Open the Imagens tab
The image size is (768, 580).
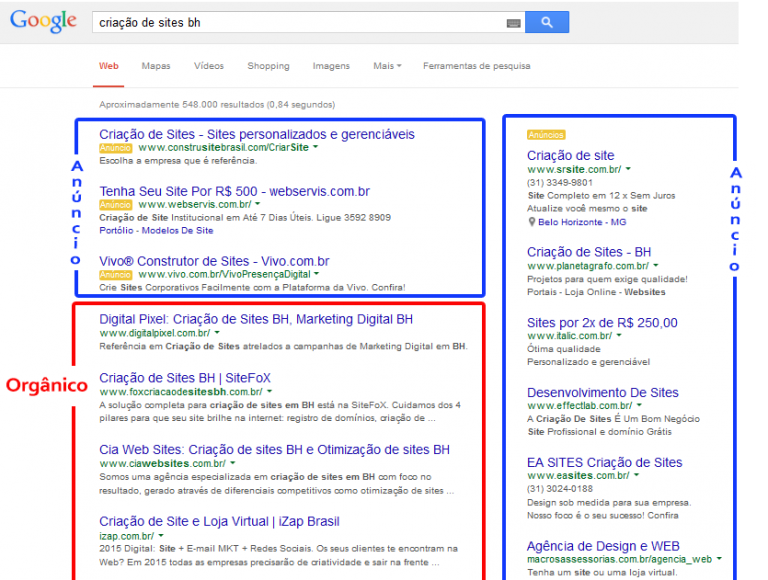pyautogui.click(x=331, y=66)
